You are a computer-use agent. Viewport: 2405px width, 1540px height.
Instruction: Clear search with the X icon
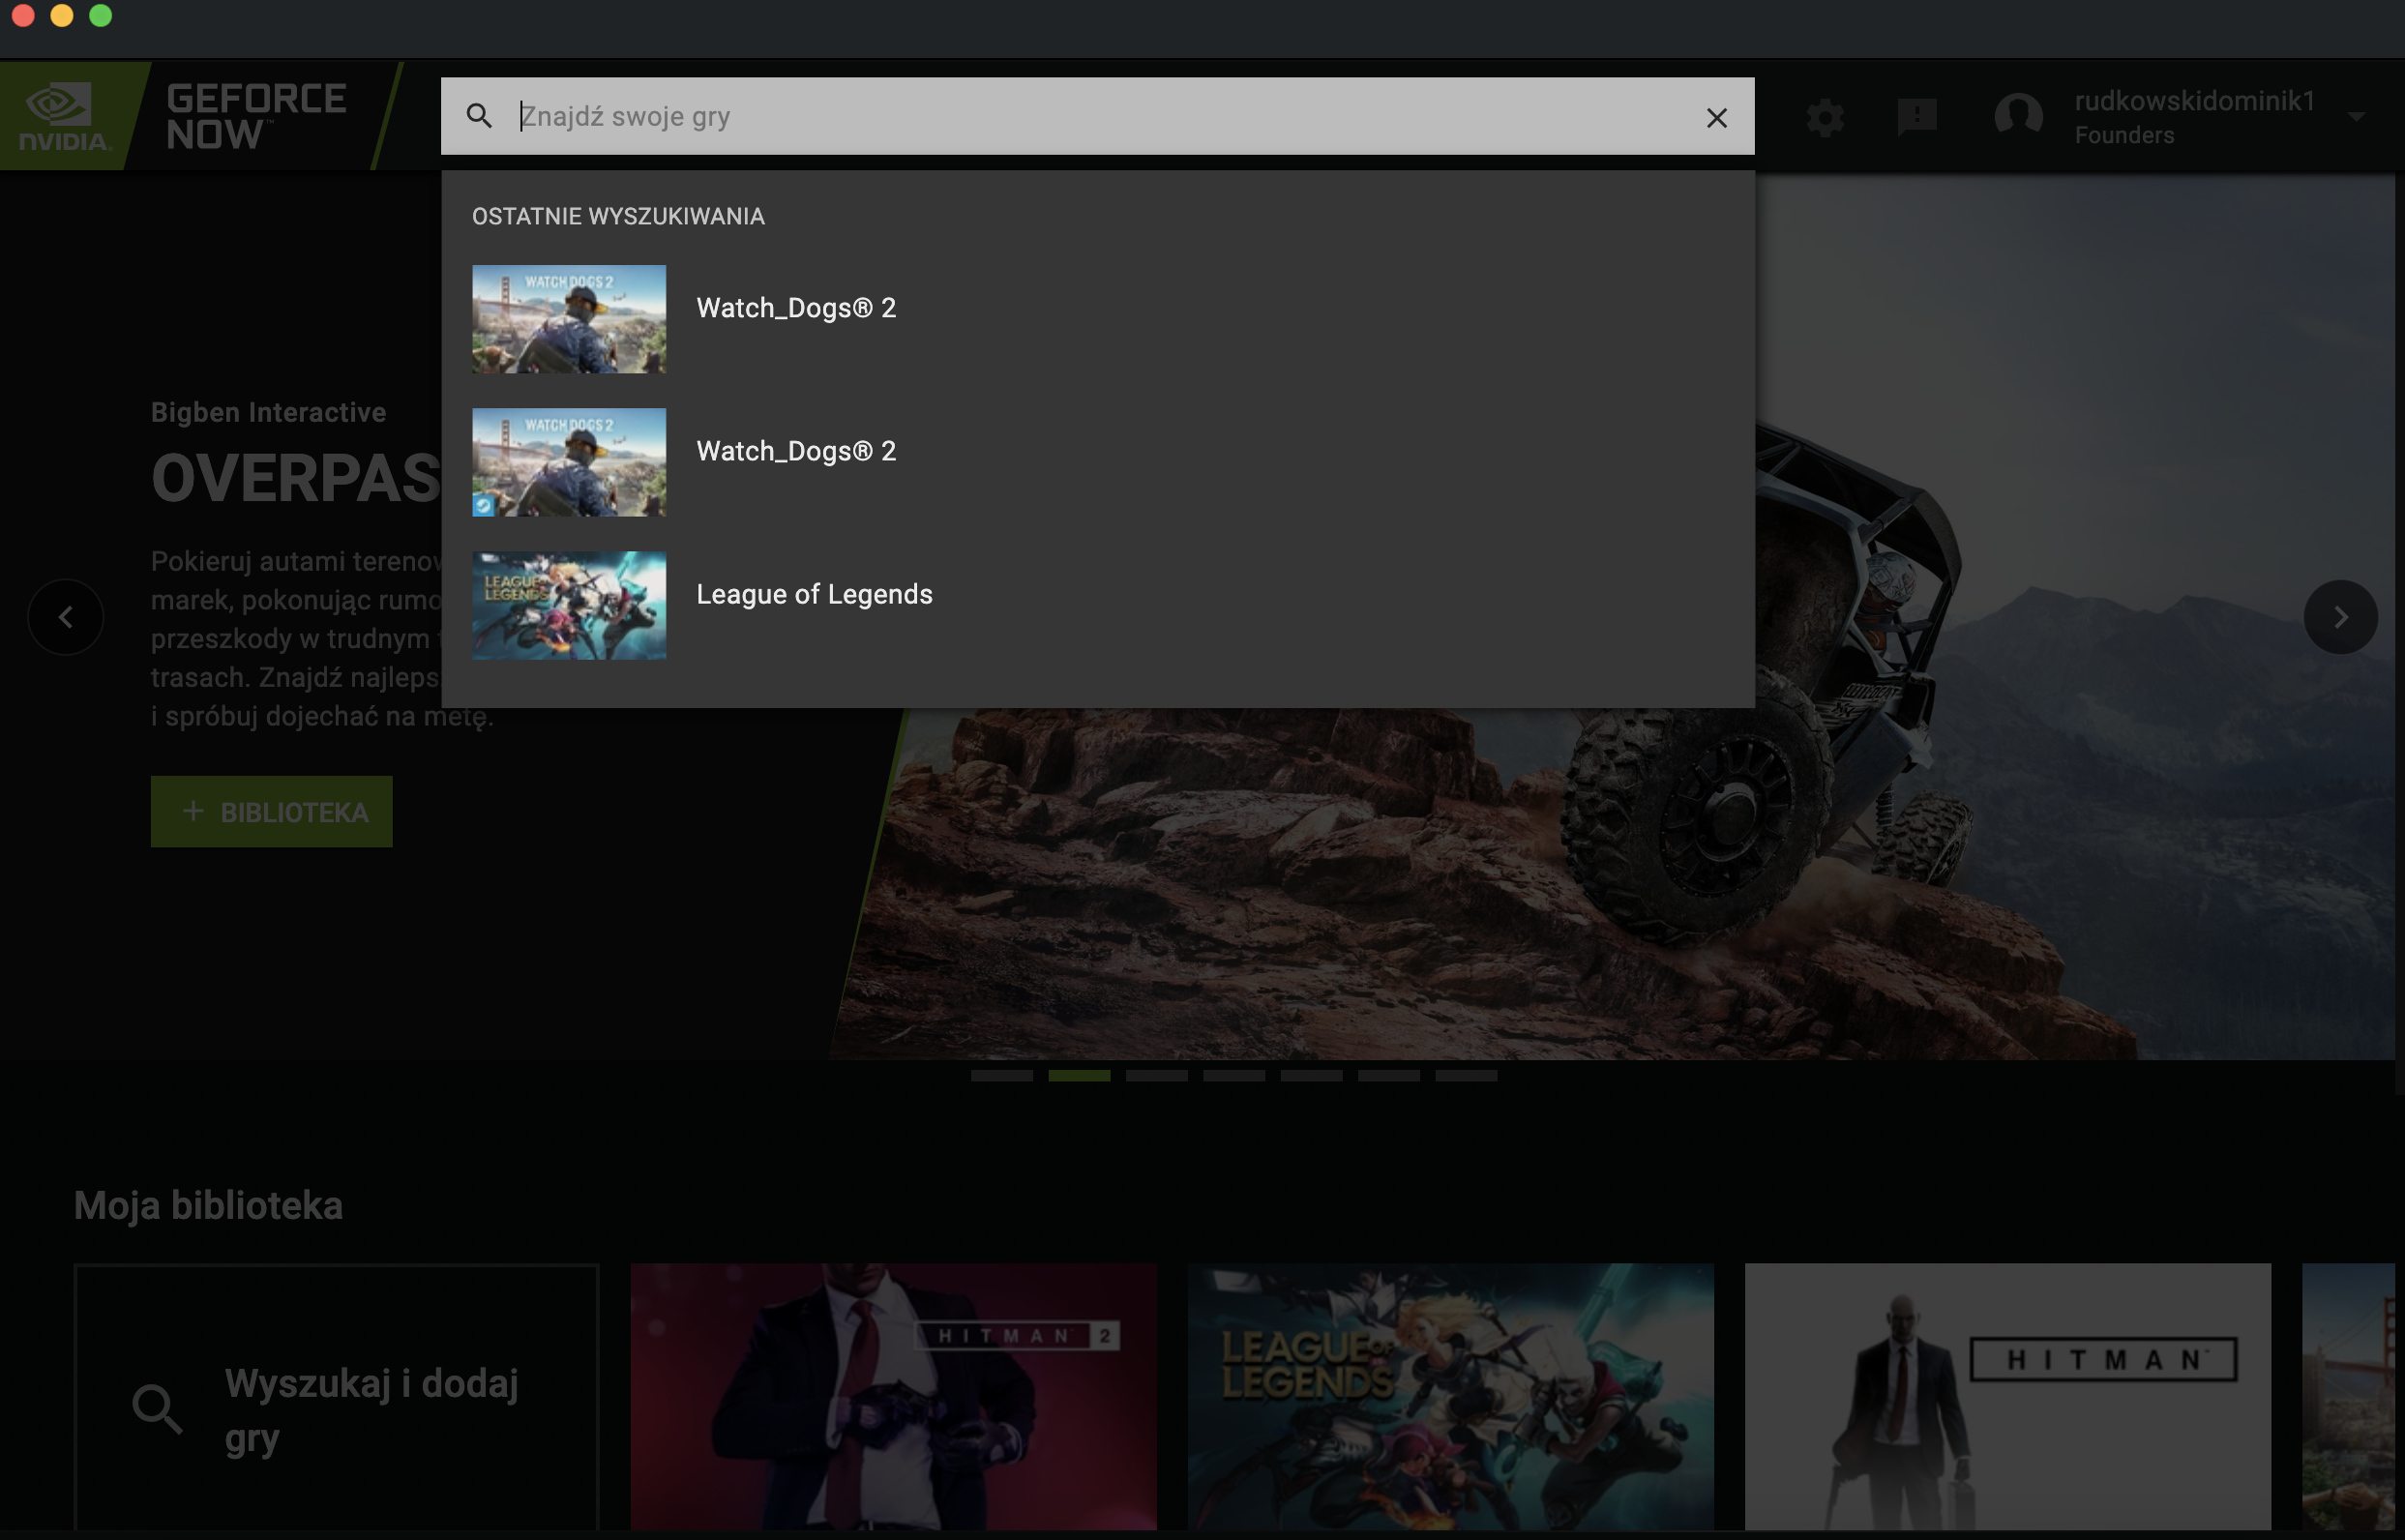coord(1716,118)
